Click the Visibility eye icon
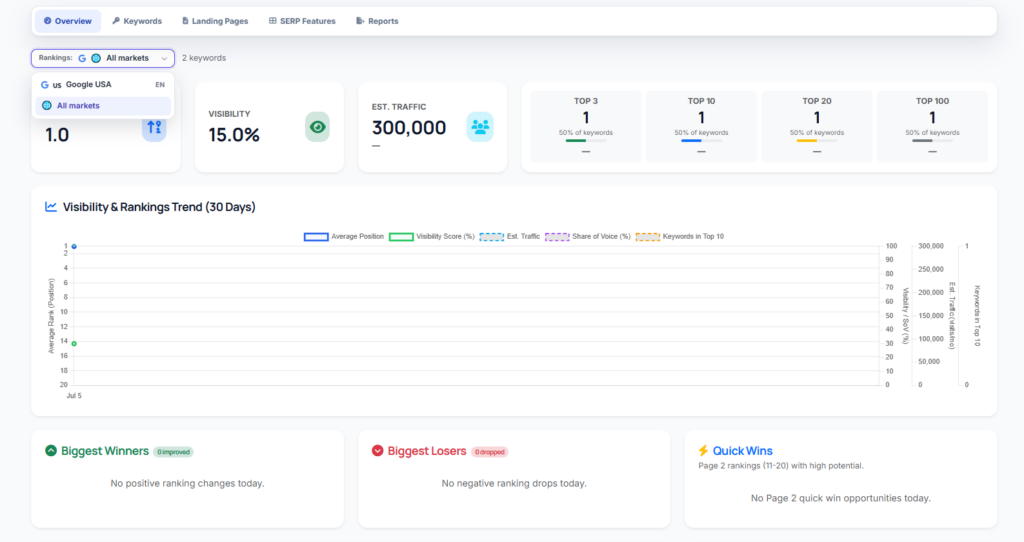The image size is (1024, 542). [317, 127]
